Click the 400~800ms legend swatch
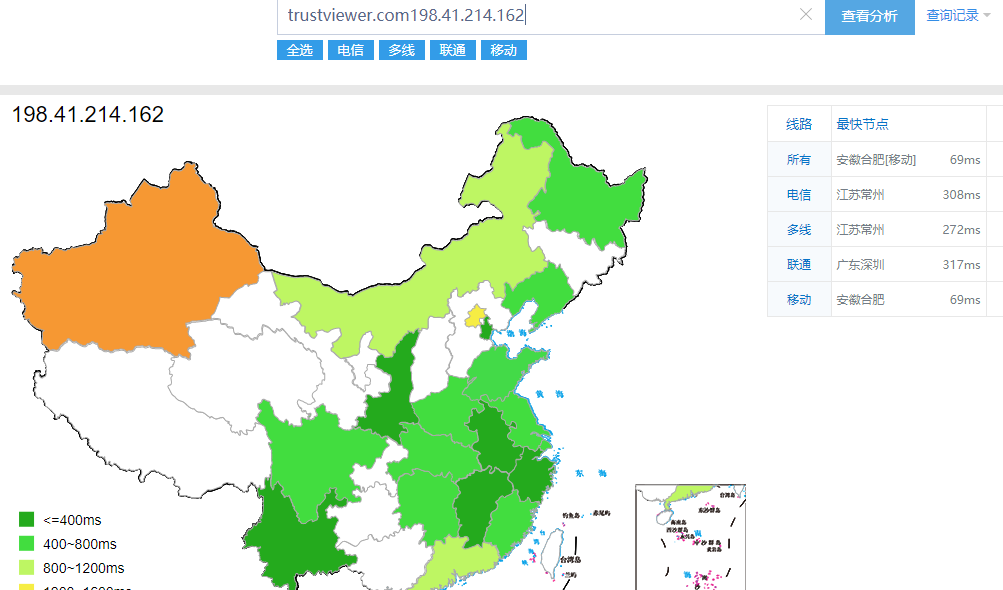1003x590 pixels. pyautogui.click(x=27, y=544)
